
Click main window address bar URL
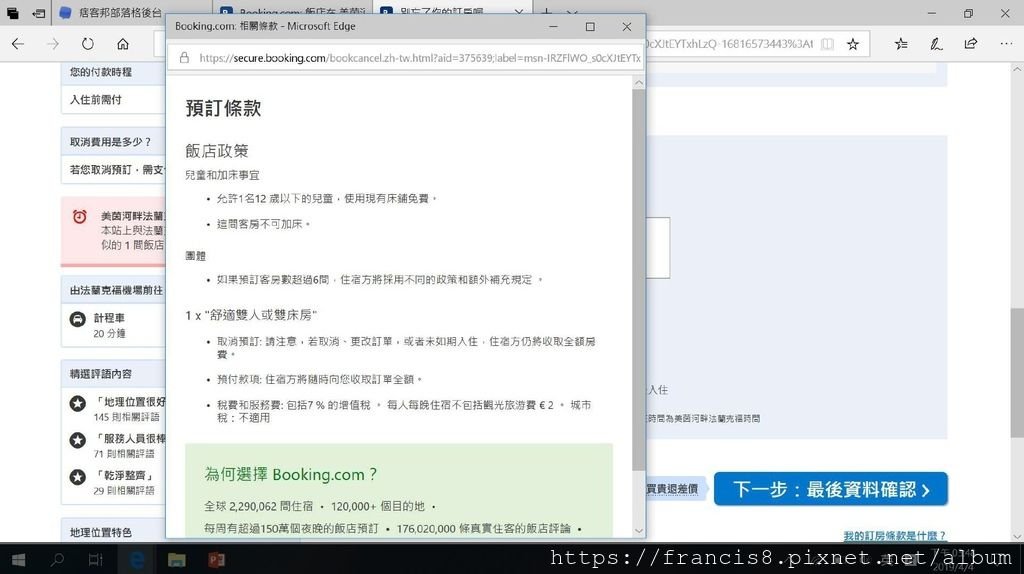coord(728,44)
